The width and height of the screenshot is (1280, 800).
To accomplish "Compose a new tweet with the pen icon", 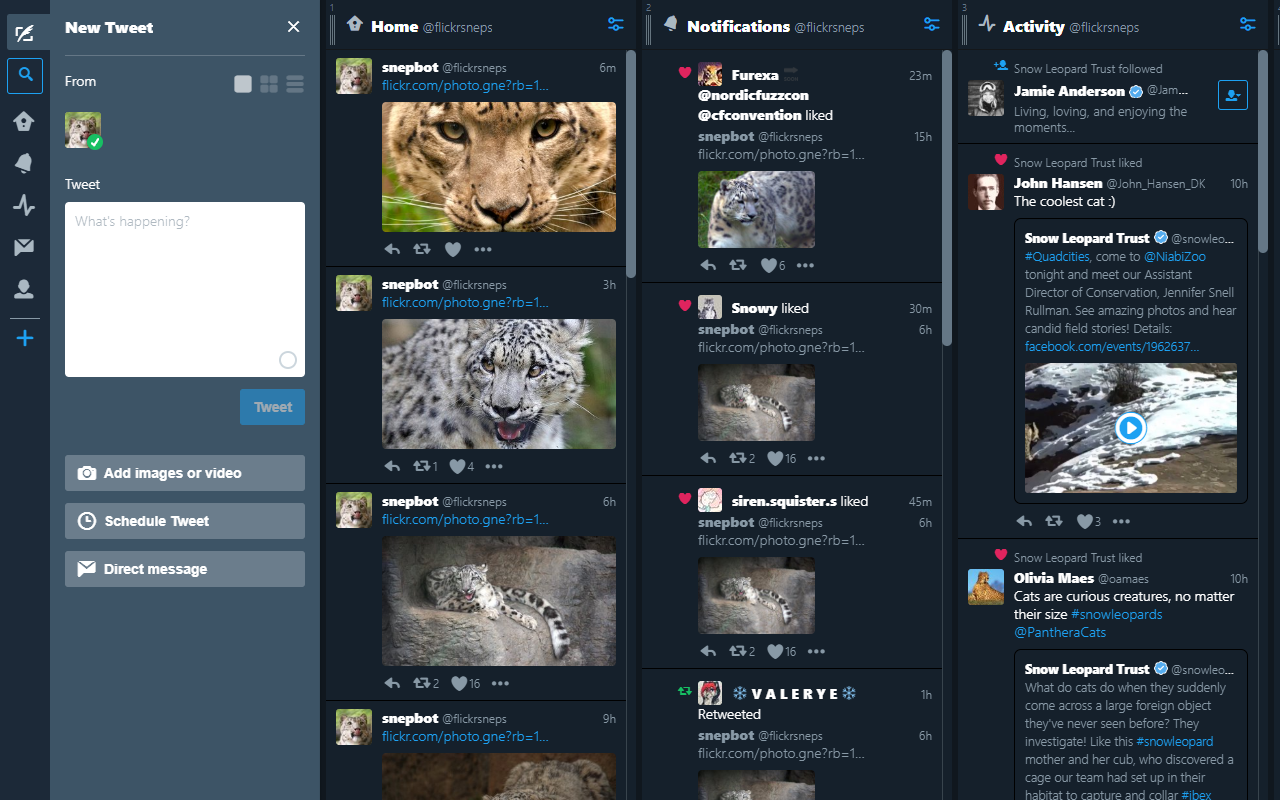I will [25, 33].
